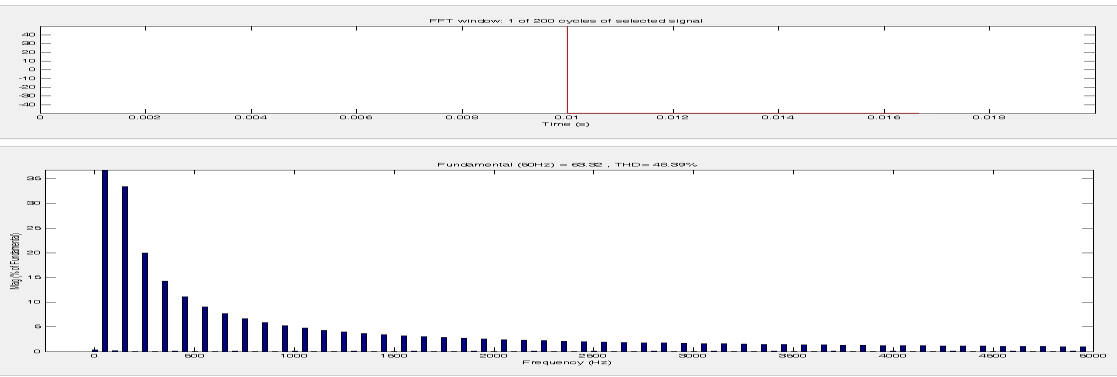The height and width of the screenshot is (377, 1117).
Task: Click the 1000 tick on the frequency axis
Action: [293, 356]
